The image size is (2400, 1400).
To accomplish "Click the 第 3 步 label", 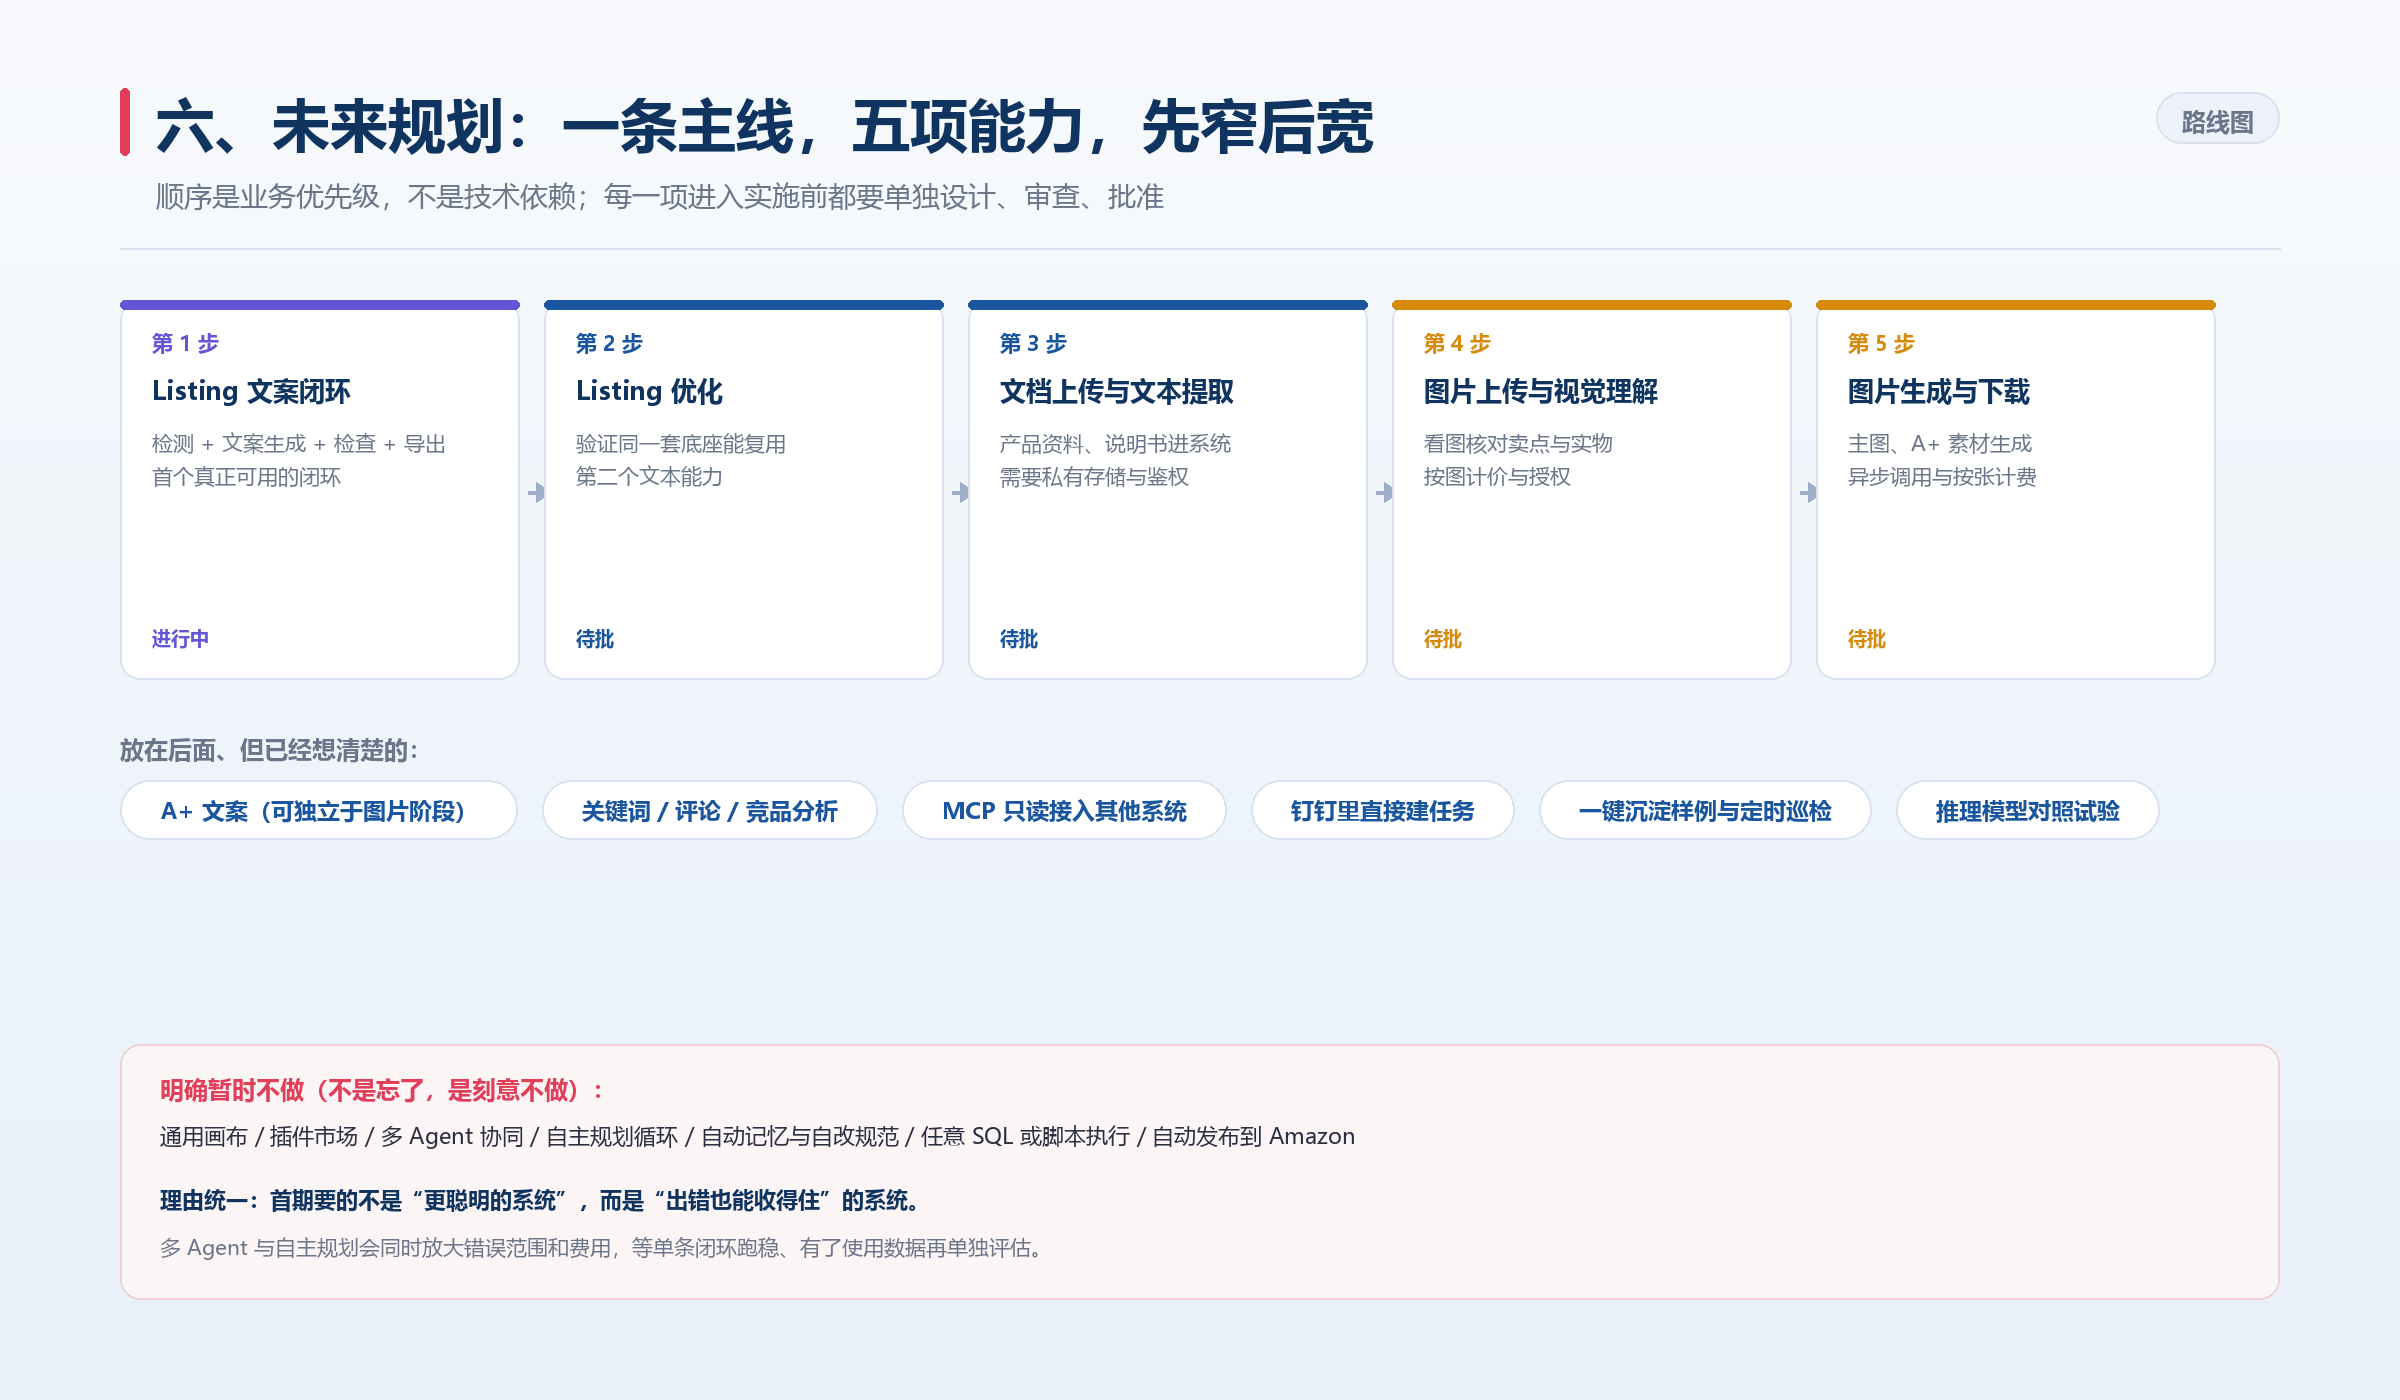I will (1033, 343).
